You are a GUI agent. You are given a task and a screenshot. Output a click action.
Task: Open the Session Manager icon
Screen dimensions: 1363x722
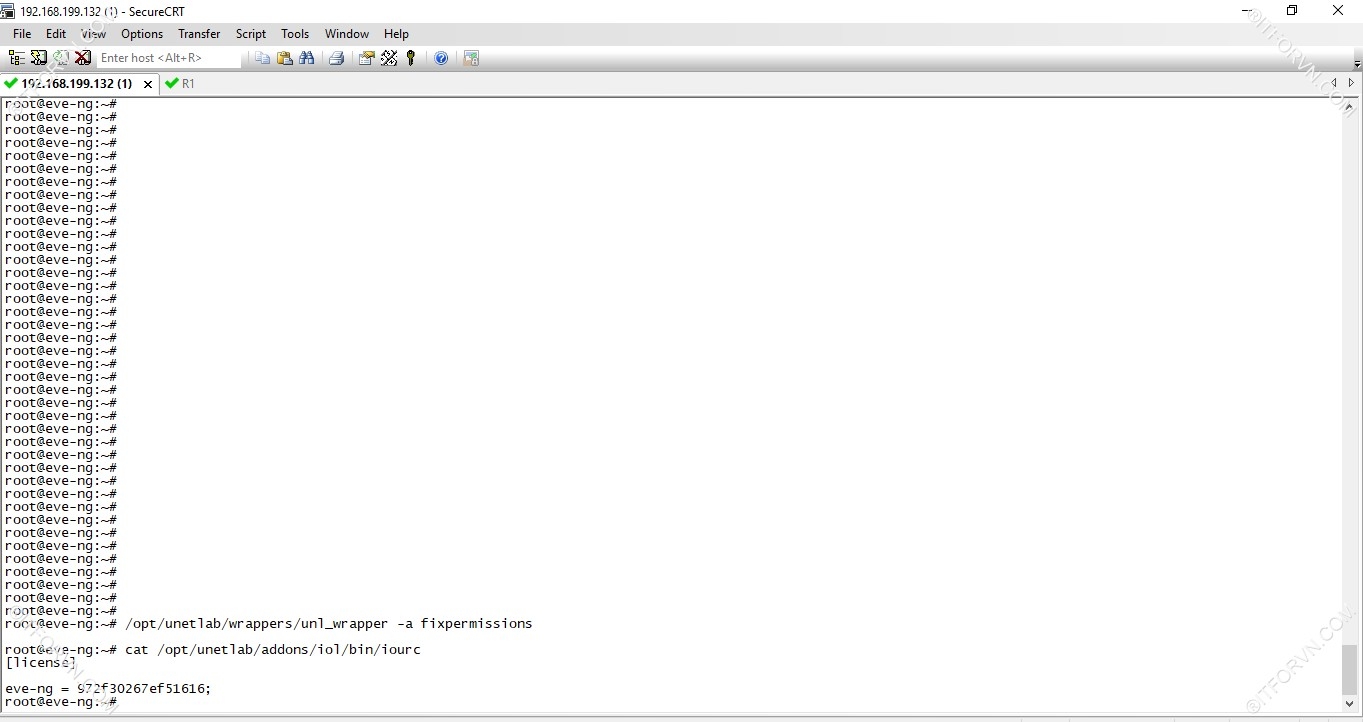[16, 58]
